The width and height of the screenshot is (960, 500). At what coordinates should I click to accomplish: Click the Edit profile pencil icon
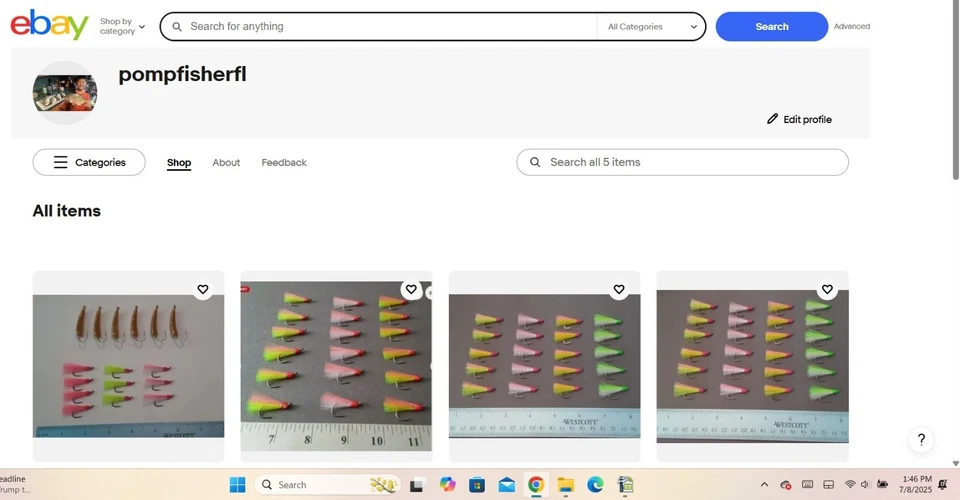773,119
